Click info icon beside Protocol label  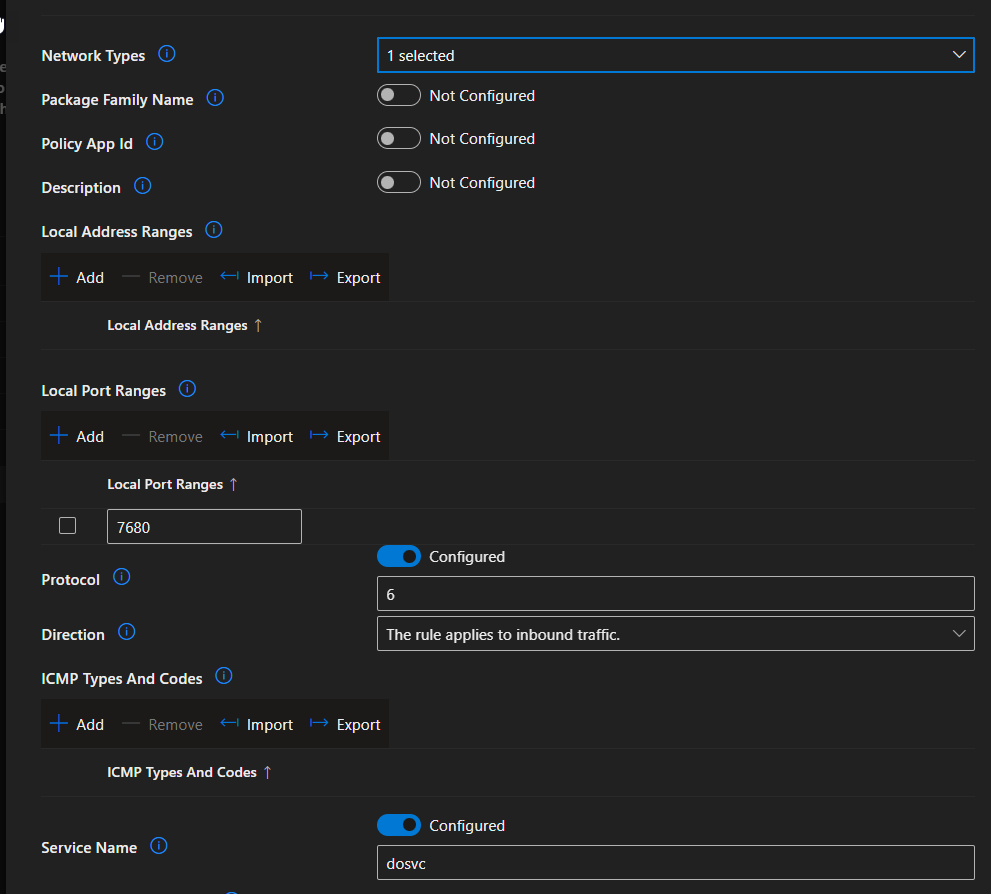click(x=121, y=577)
